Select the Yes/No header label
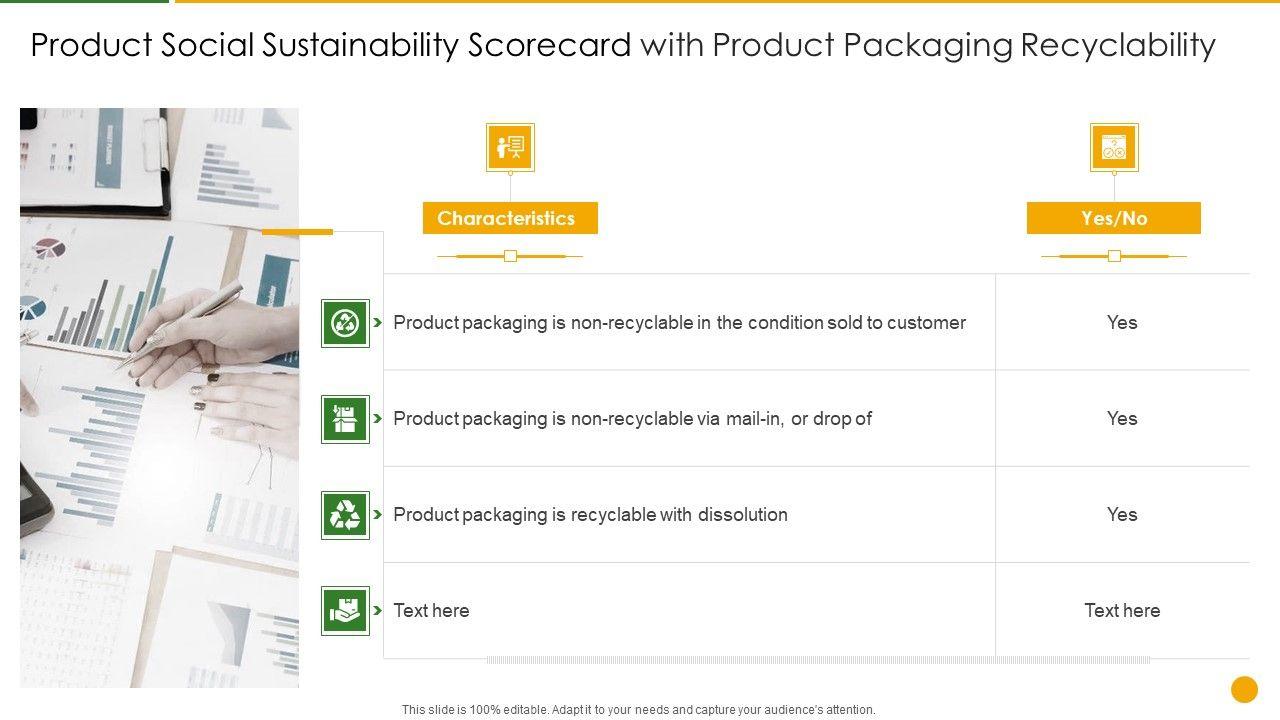This screenshot has width=1280, height=720. (x=1114, y=218)
